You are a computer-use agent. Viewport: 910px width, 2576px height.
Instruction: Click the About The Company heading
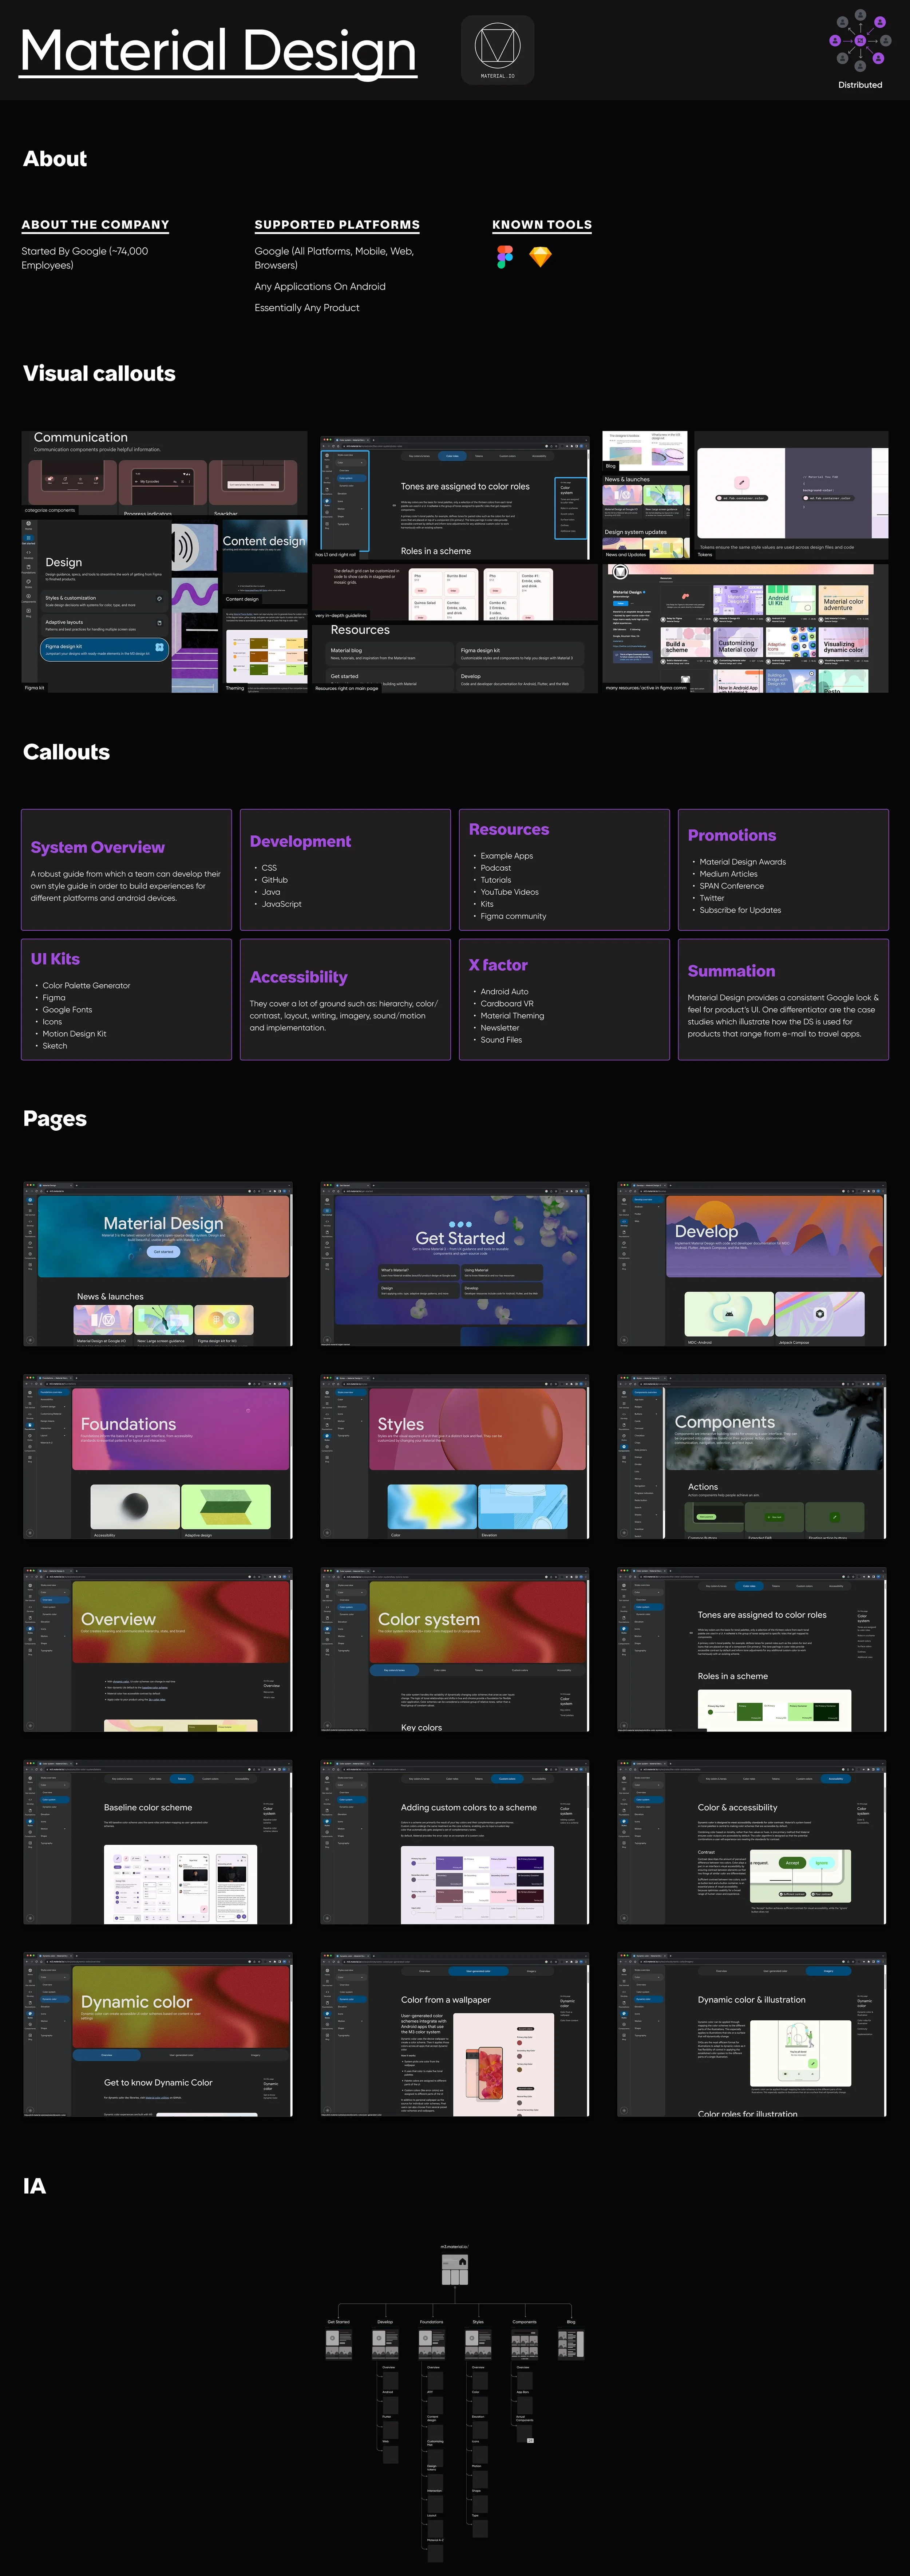coord(95,225)
